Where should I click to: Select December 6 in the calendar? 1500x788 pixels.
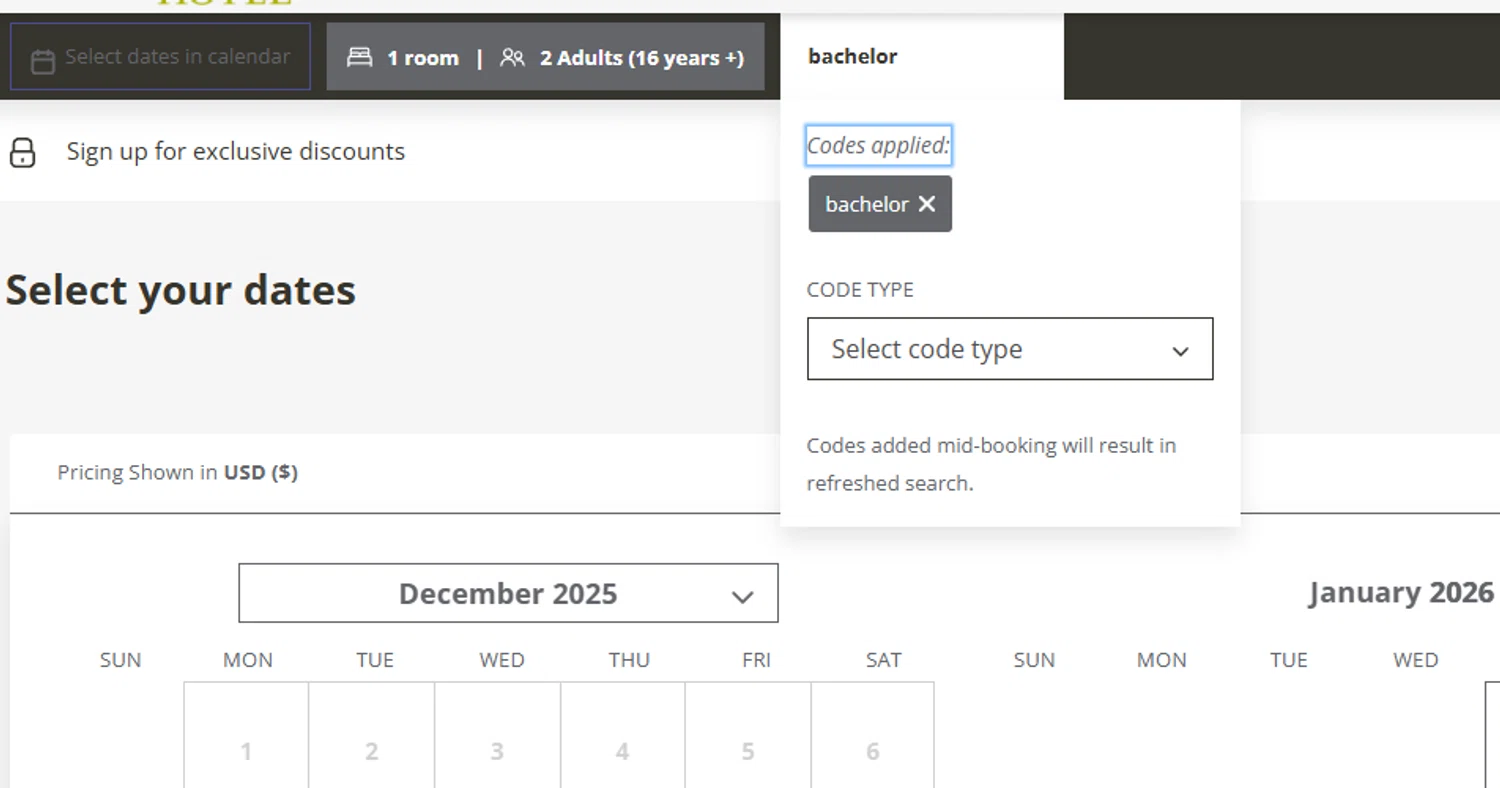tap(873, 735)
